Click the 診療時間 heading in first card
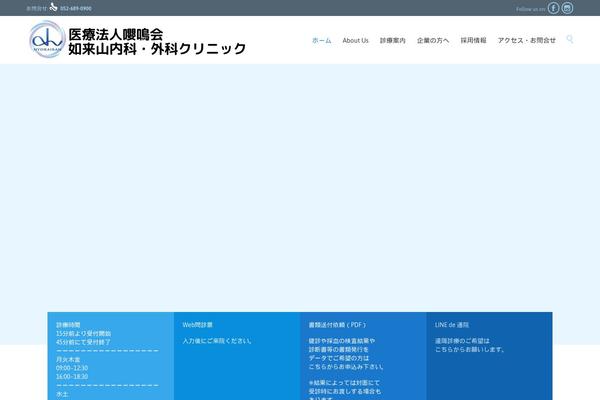This screenshot has width=600, height=400. [x=68, y=325]
